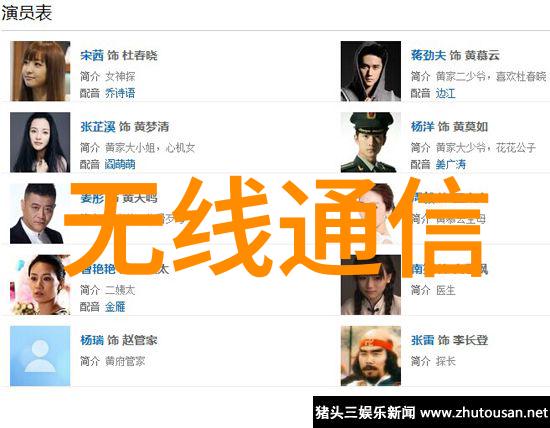Click the 二姨太 actress portrait thumbnail
550x428 pixels.
pos(40,285)
